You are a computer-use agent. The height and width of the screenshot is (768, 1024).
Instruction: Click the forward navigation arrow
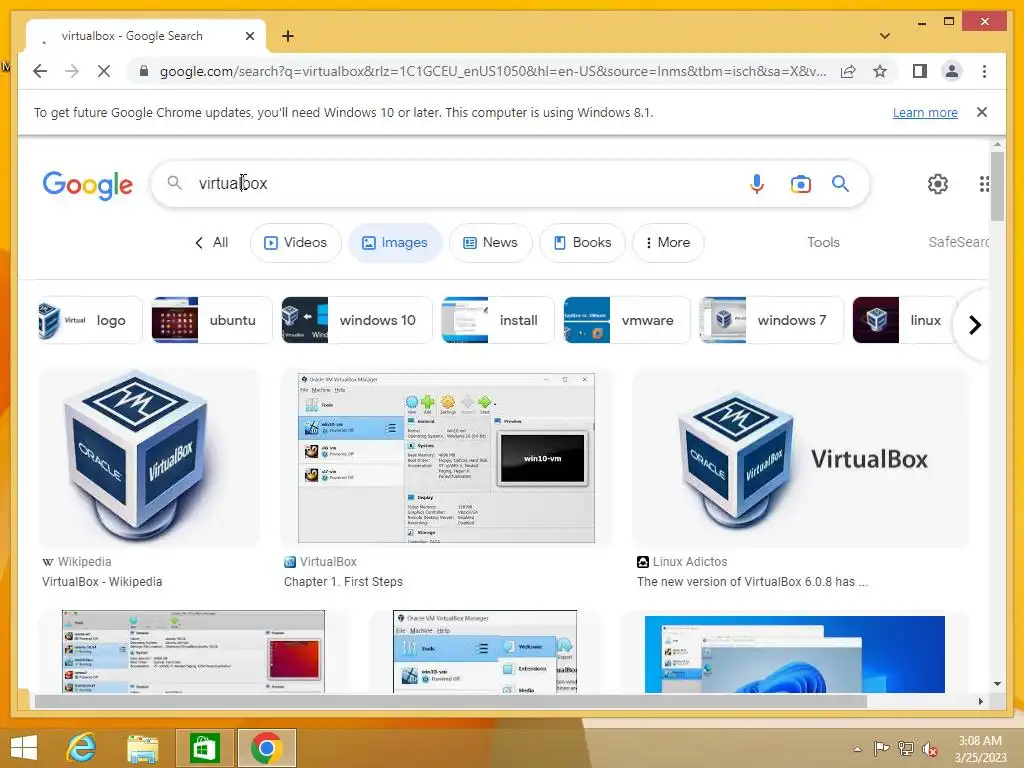[72, 71]
